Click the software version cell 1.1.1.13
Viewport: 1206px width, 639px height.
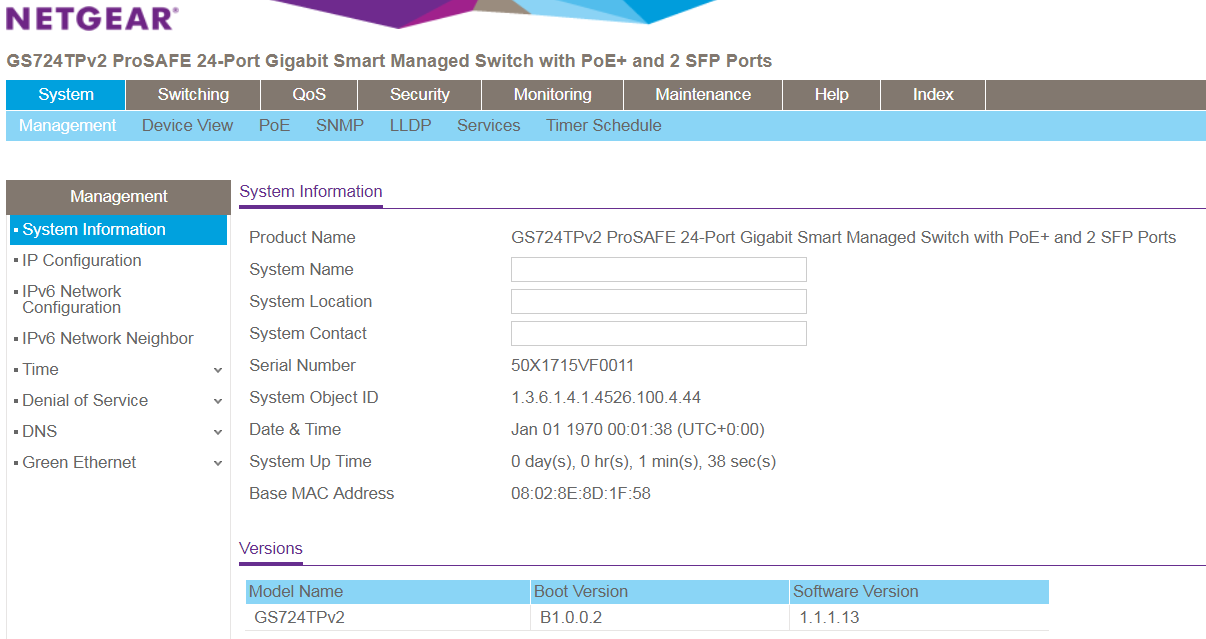pyautogui.click(x=829, y=618)
